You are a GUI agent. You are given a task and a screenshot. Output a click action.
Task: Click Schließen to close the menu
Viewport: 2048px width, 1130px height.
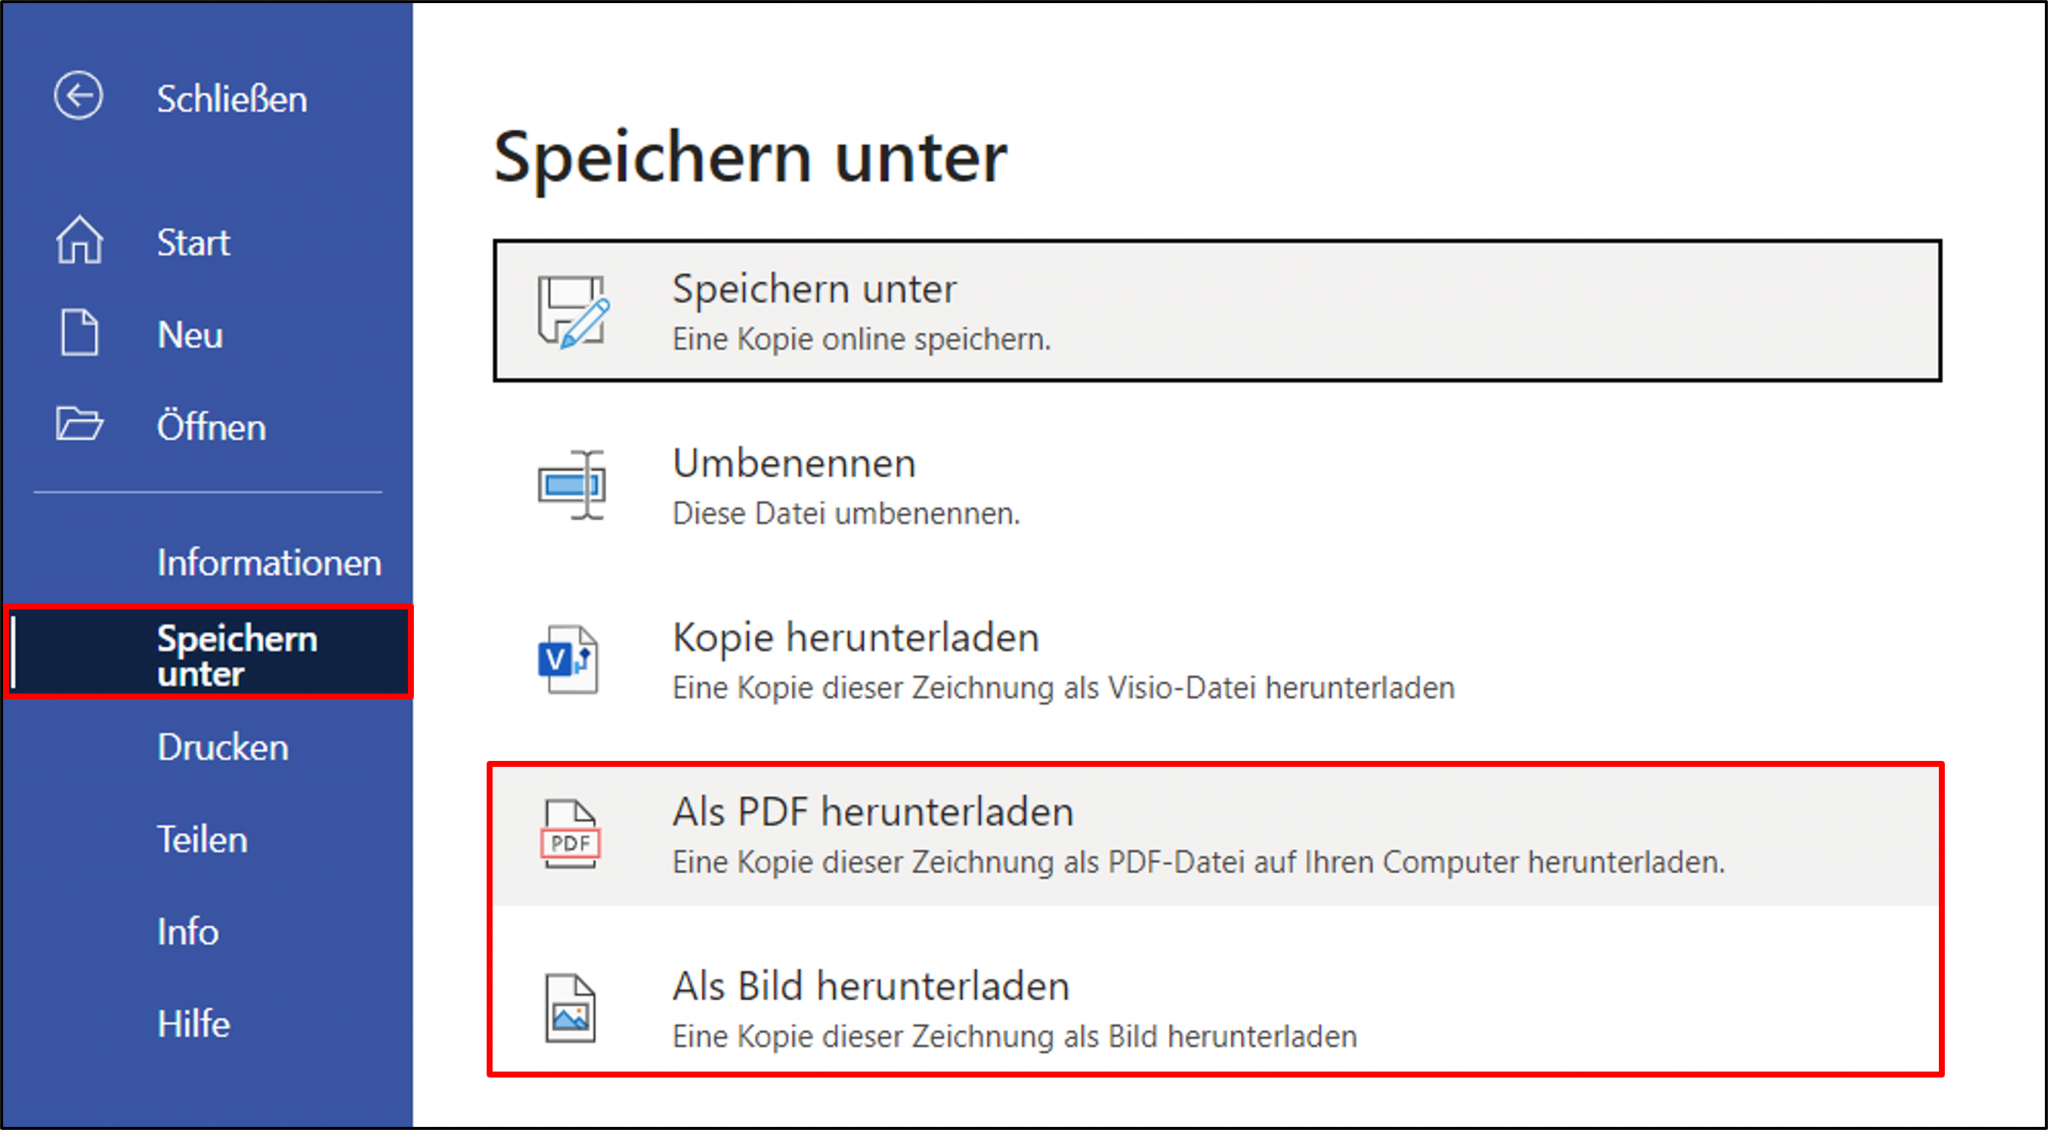pyautogui.click(x=231, y=98)
